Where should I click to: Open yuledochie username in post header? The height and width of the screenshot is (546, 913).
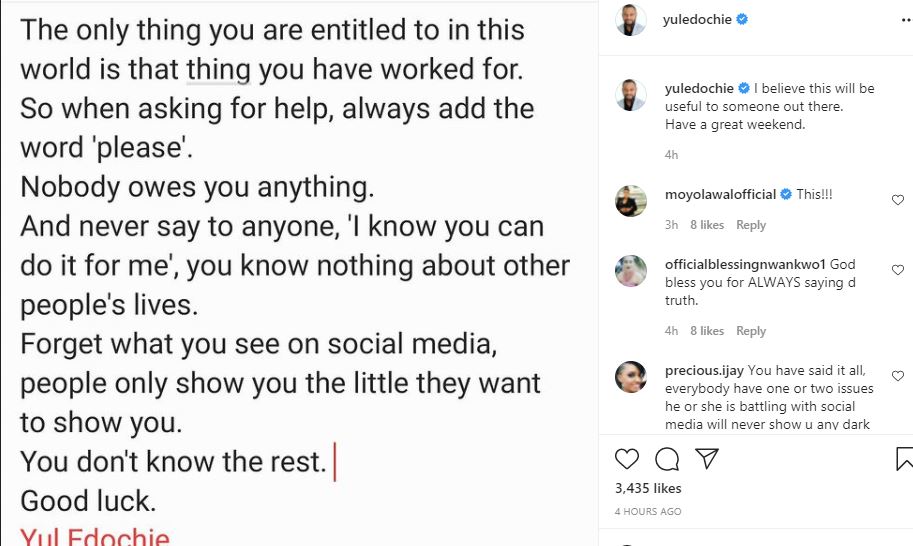coord(699,20)
